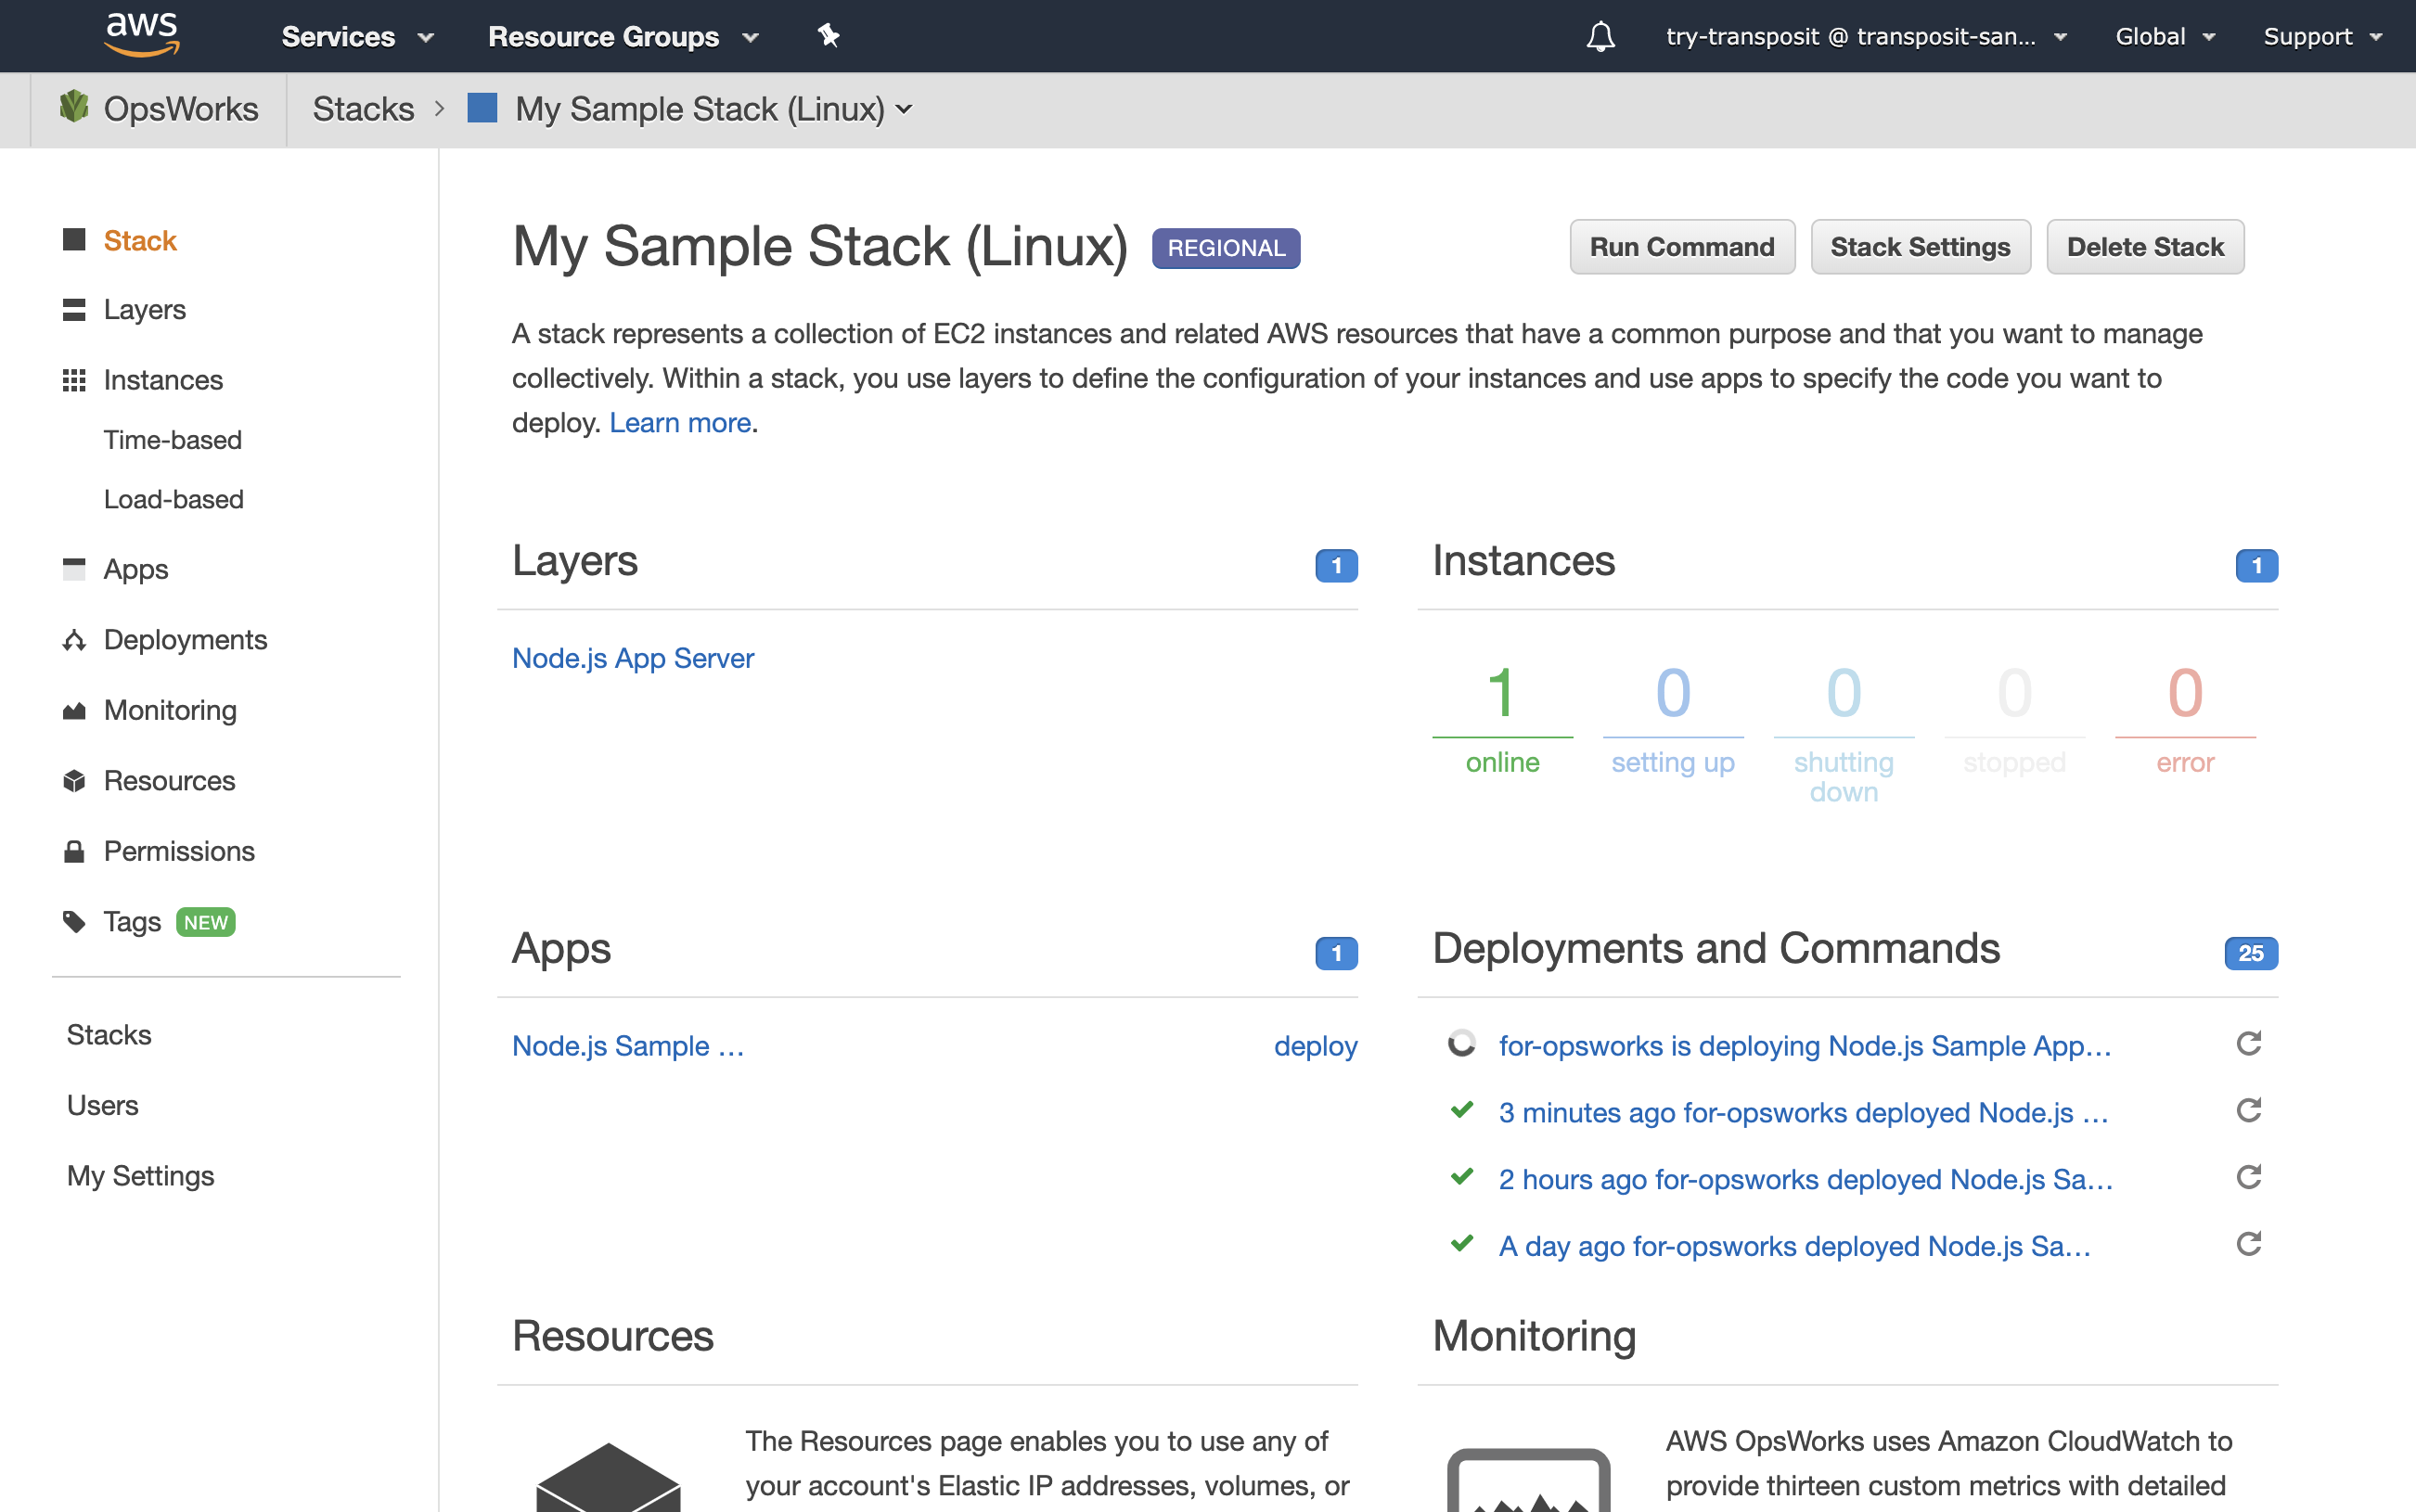The height and width of the screenshot is (1512, 2416).
Task: Click the OpsWorks logo icon
Action: 74,107
